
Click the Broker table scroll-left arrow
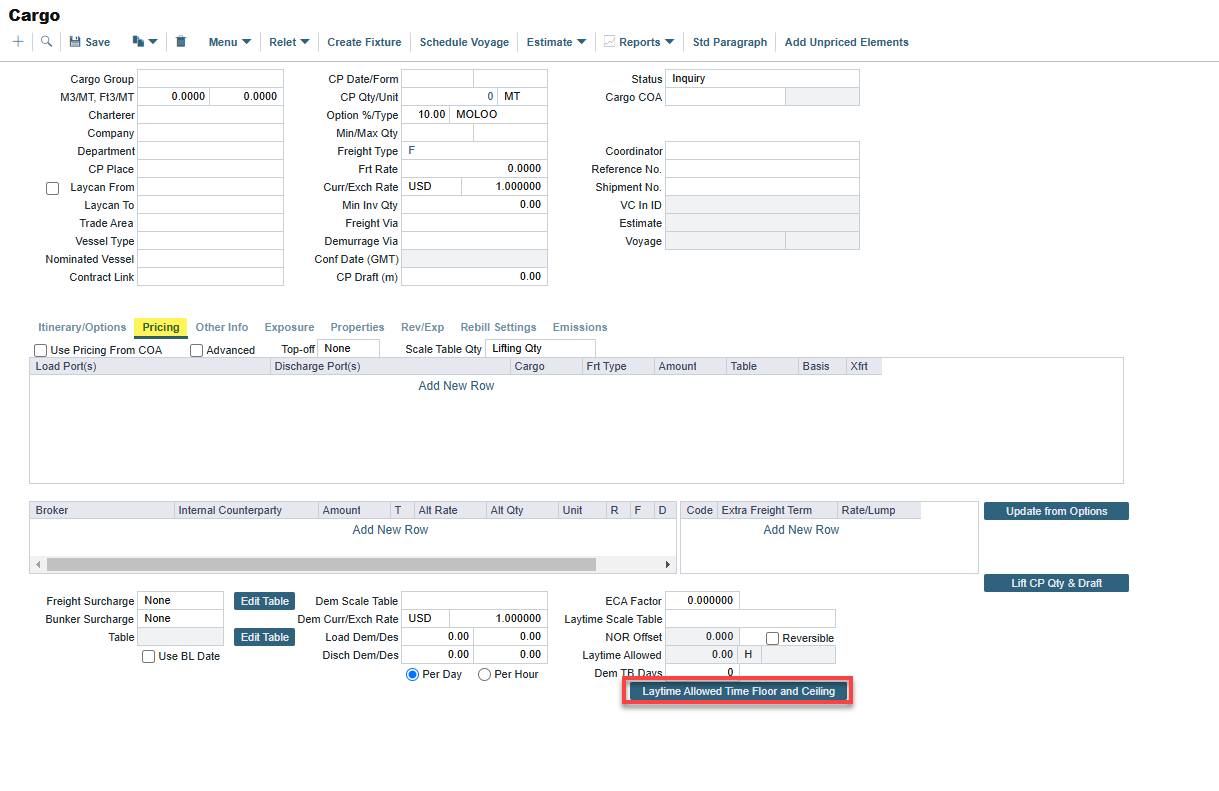(x=38, y=565)
